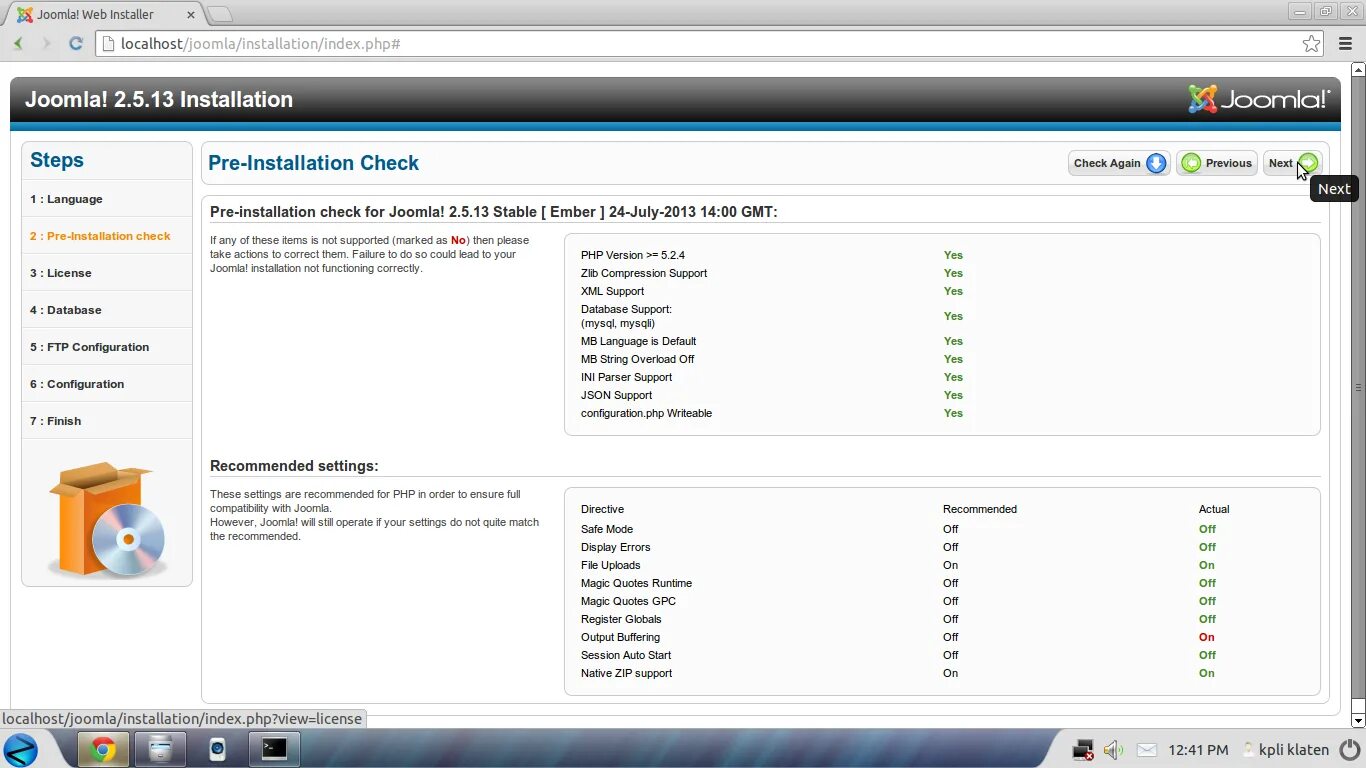Image resolution: width=1366 pixels, height=768 pixels.
Task: Click MB String Overload Off text
Action: pyautogui.click(x=637, y=359)
